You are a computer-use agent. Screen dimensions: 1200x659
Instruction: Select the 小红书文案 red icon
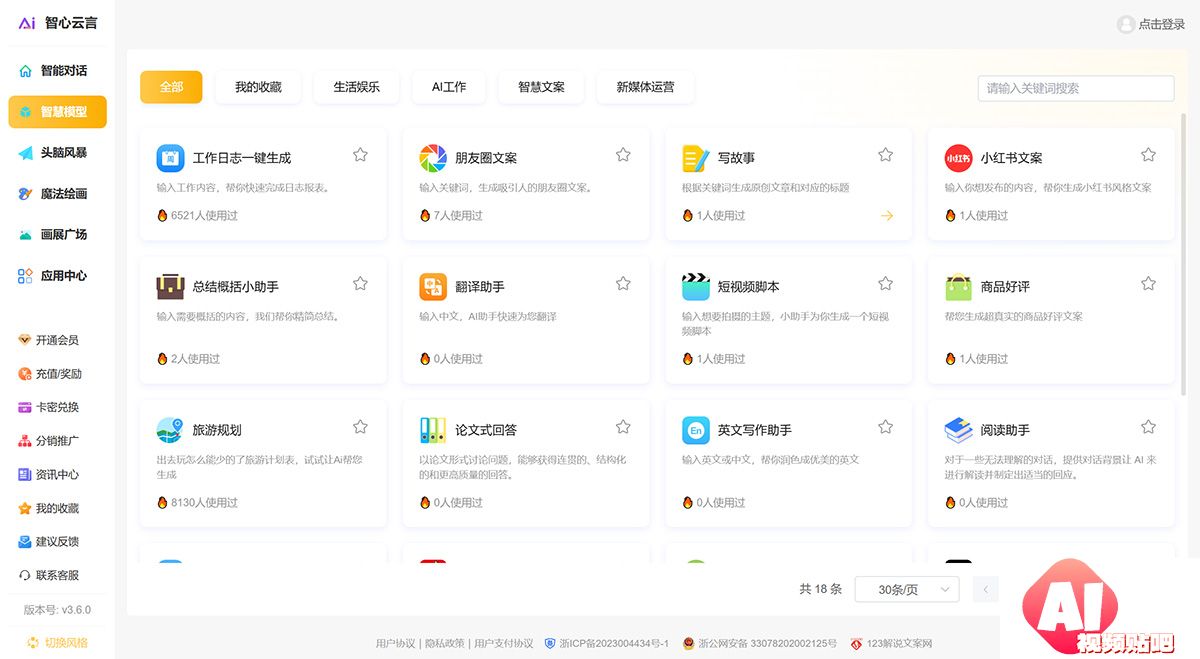click(958, 158)
